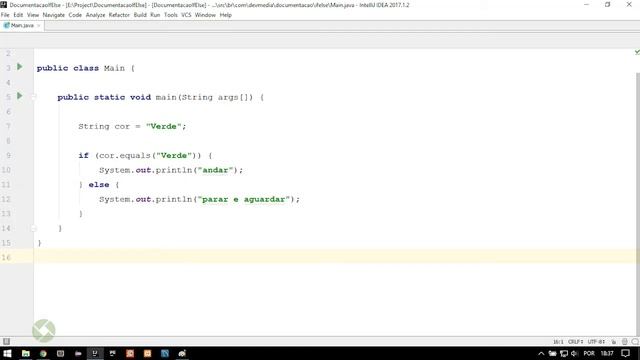Switch the POR keyboard language
Image resolution: width=640 pixels, height=360 pixels.
589,353
